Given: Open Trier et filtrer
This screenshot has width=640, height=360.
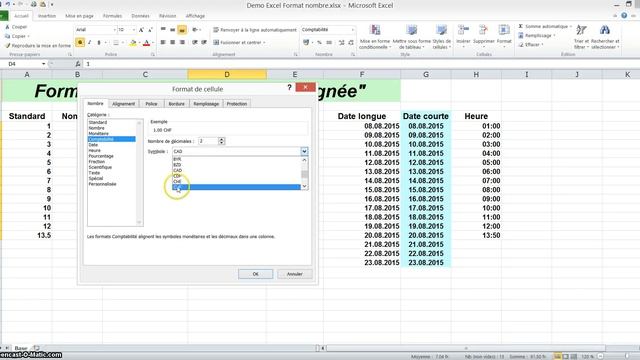Looking at the screenshot, I should 581,37.
